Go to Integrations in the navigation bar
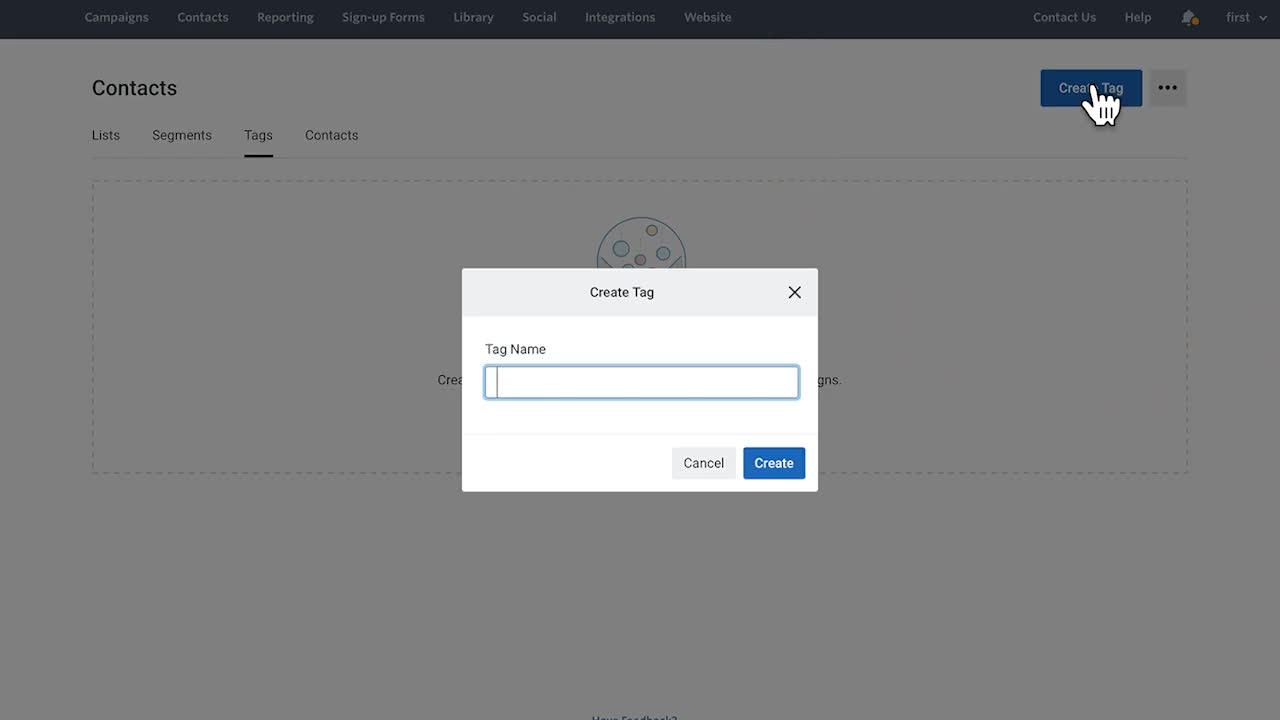This screenshot has width=1280, height=720. click(620, 17)
